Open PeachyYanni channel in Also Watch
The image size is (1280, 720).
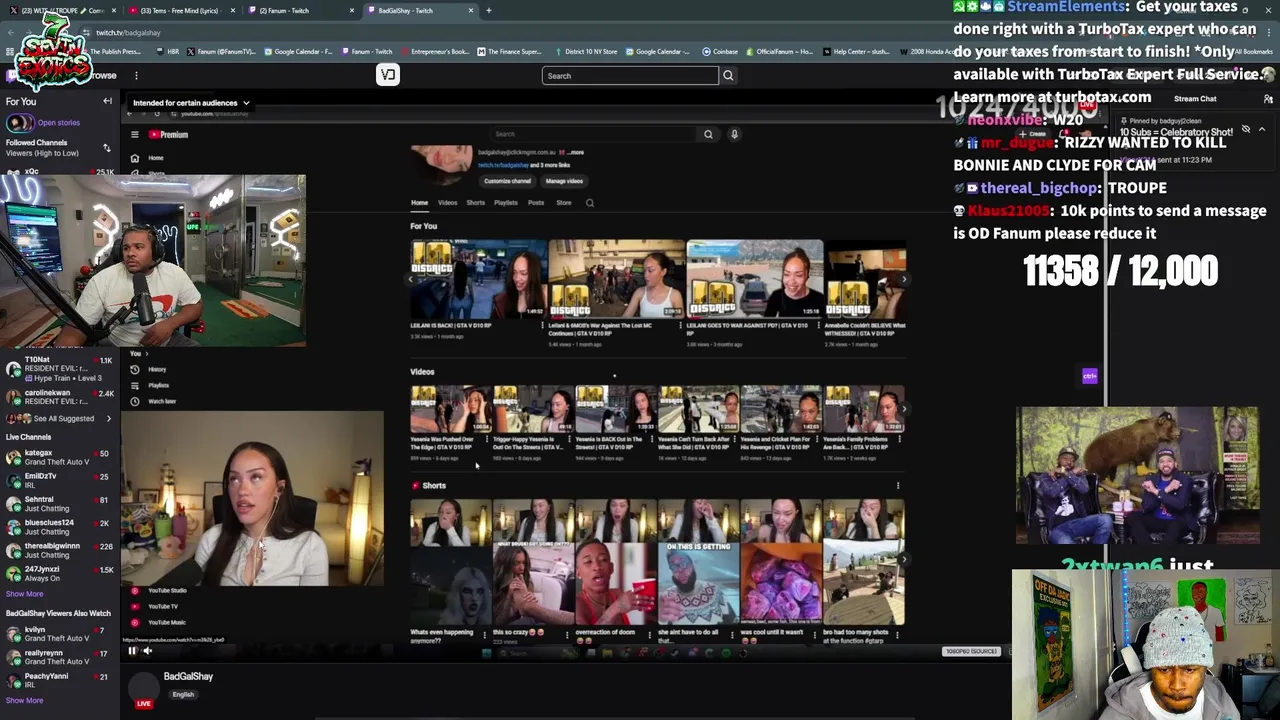tap(60, 680)
